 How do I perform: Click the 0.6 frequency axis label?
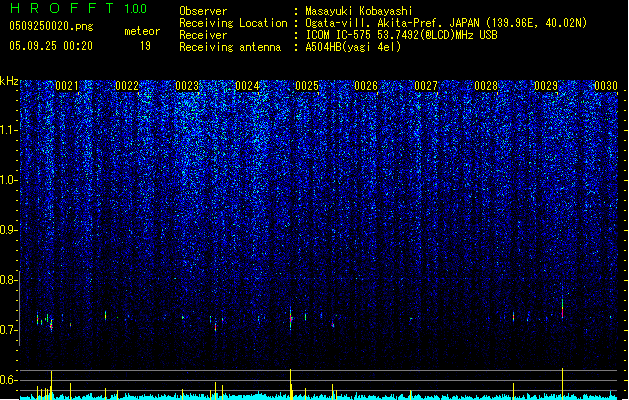click(9, 380)
